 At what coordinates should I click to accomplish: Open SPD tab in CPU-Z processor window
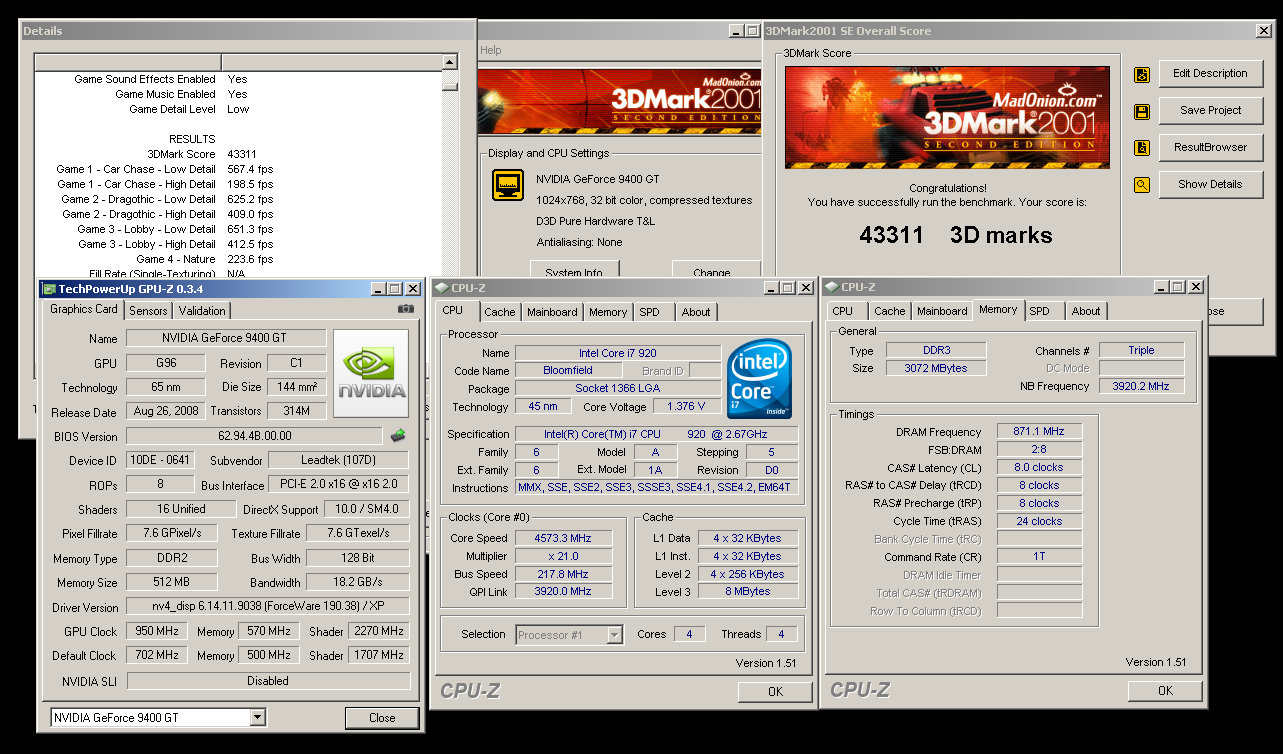point(650,312)
